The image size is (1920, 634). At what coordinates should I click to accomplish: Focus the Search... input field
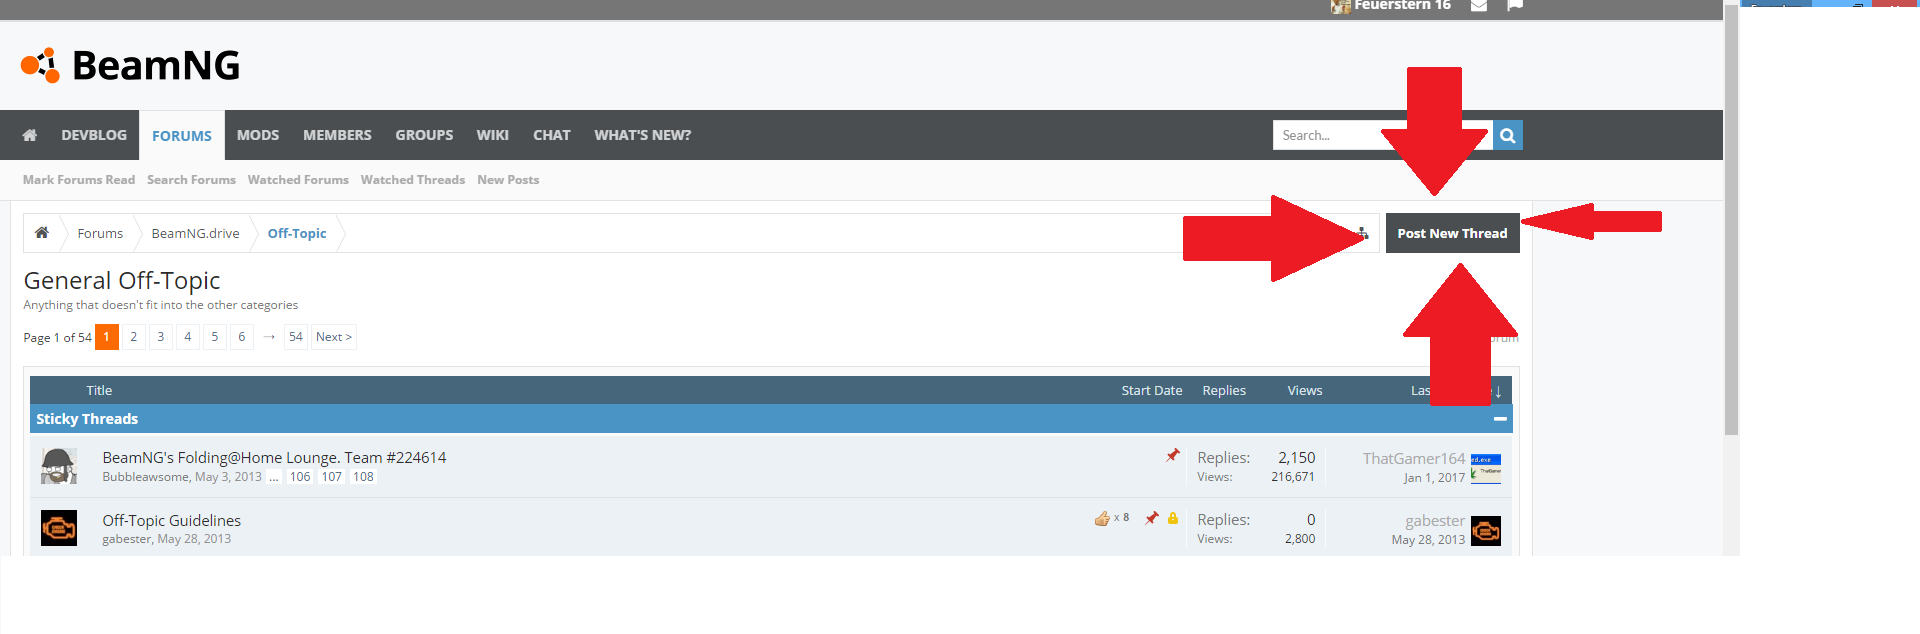tap(1383, 135)
